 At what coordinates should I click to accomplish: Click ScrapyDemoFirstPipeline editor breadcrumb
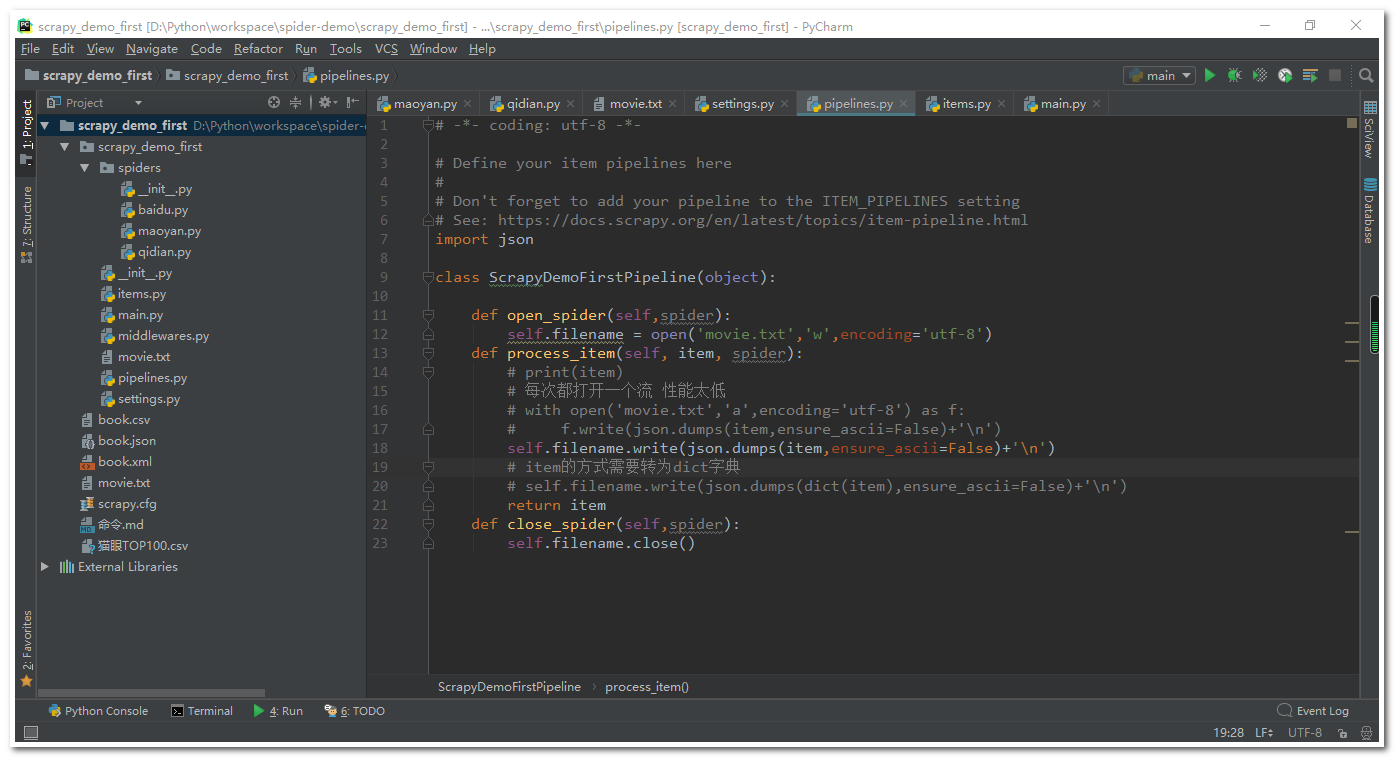pyautogui.click(x=509, y=687)
